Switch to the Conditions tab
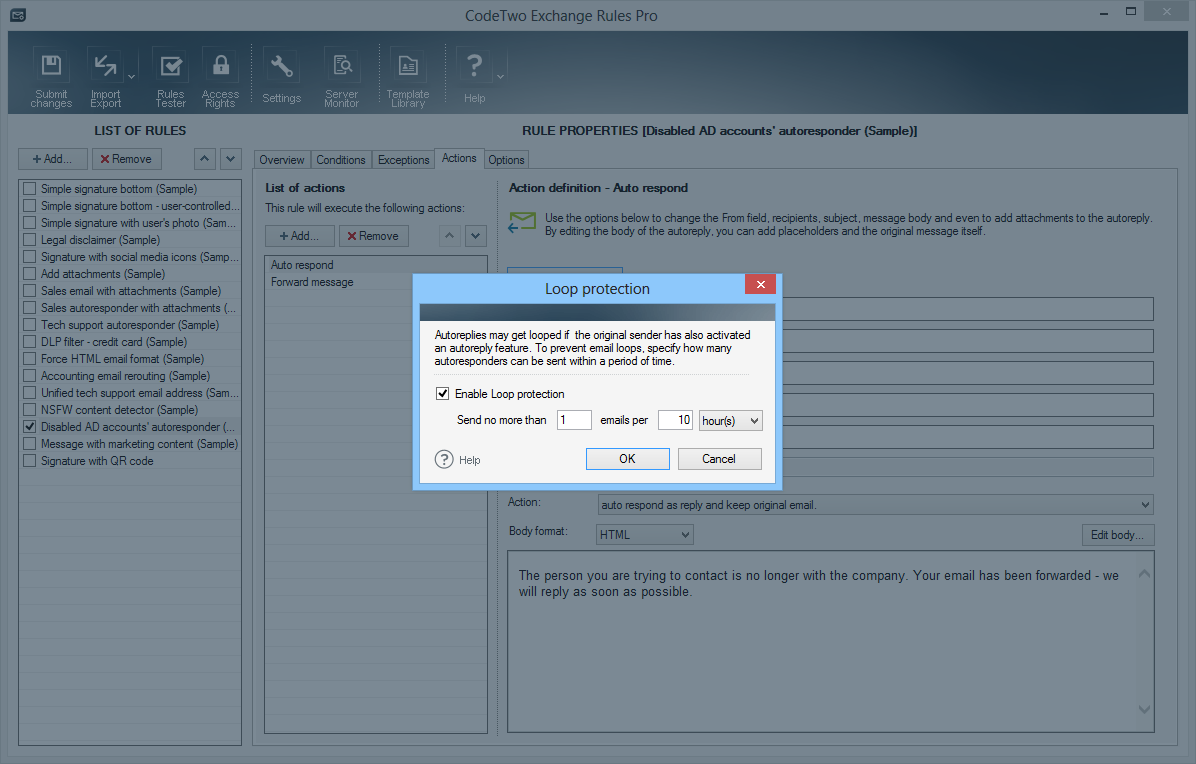 tap(341, 160)
